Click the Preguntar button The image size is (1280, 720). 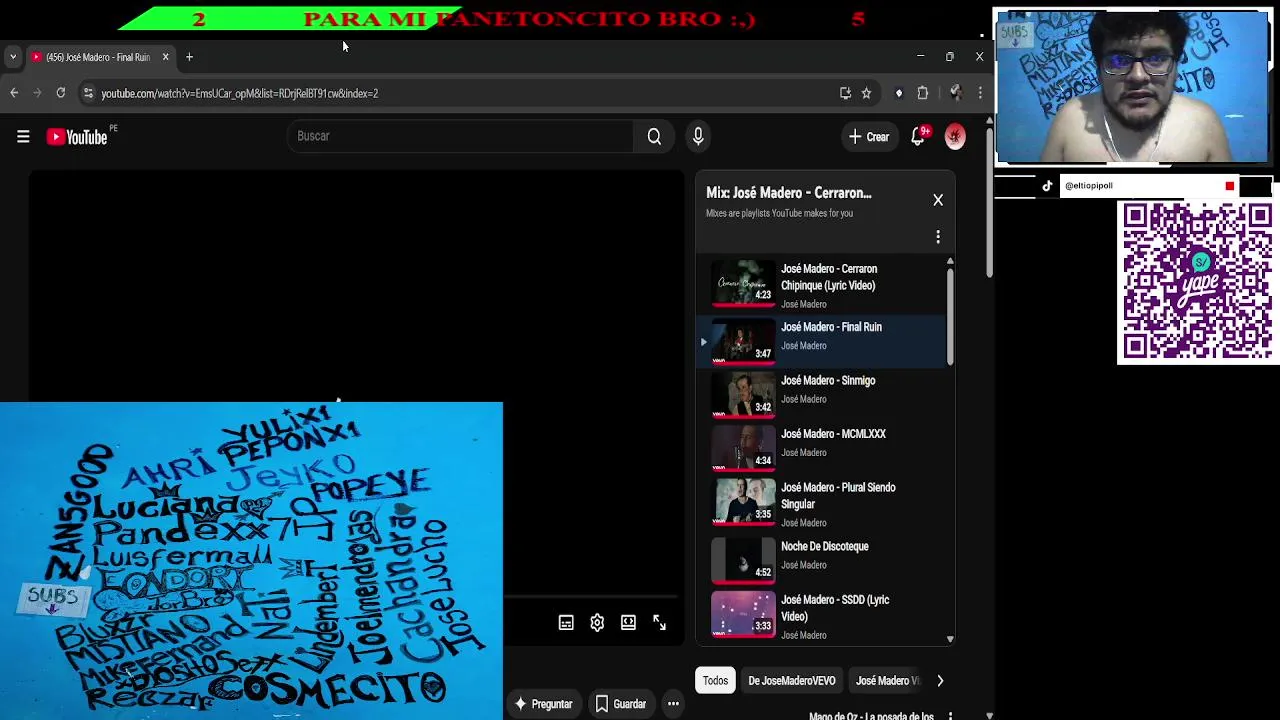543,704
